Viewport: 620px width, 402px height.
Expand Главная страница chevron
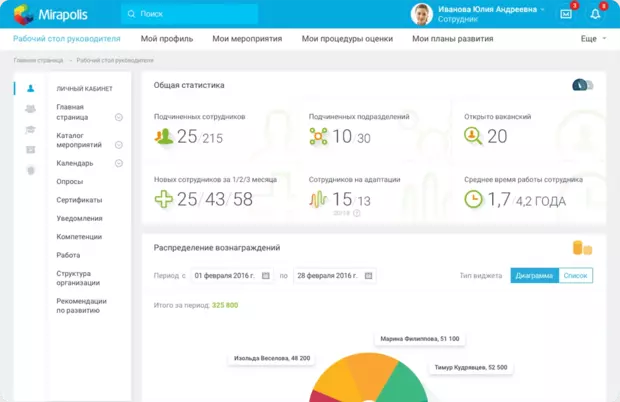(x=119, y=117)
